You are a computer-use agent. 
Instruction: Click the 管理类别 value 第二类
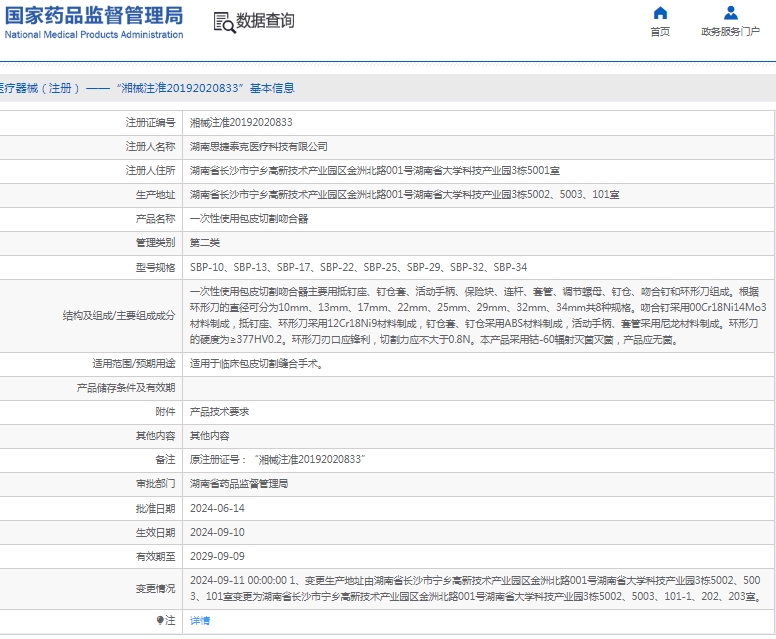[x=205, y=243]
